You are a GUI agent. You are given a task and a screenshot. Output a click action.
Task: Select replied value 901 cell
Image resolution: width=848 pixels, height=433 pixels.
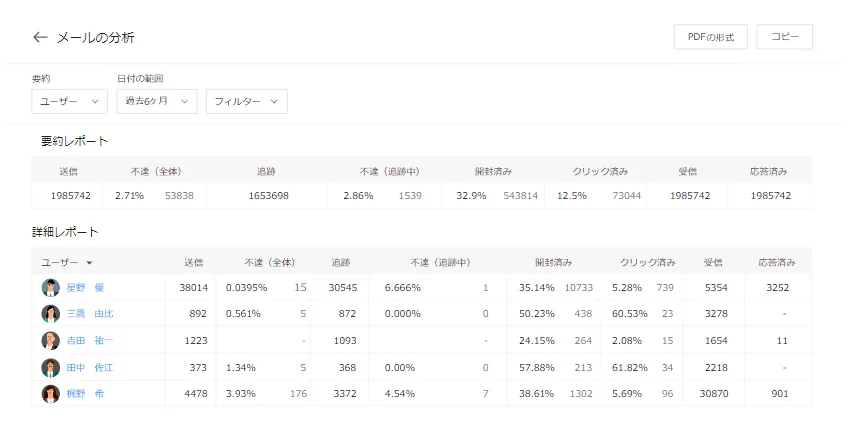(x=780, y=394)
